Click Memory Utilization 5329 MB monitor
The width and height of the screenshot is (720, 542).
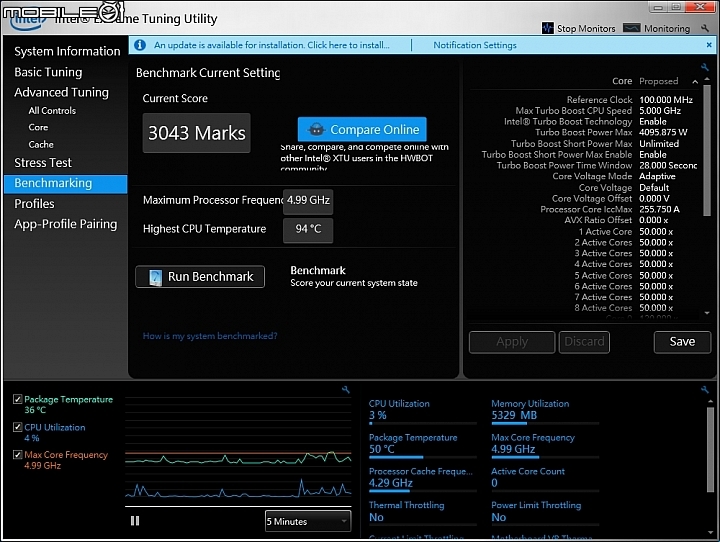(x=545, y=410)
